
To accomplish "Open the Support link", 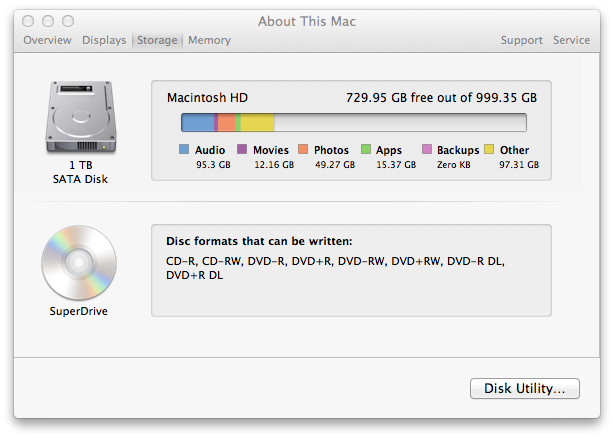I will click(521, 40).
